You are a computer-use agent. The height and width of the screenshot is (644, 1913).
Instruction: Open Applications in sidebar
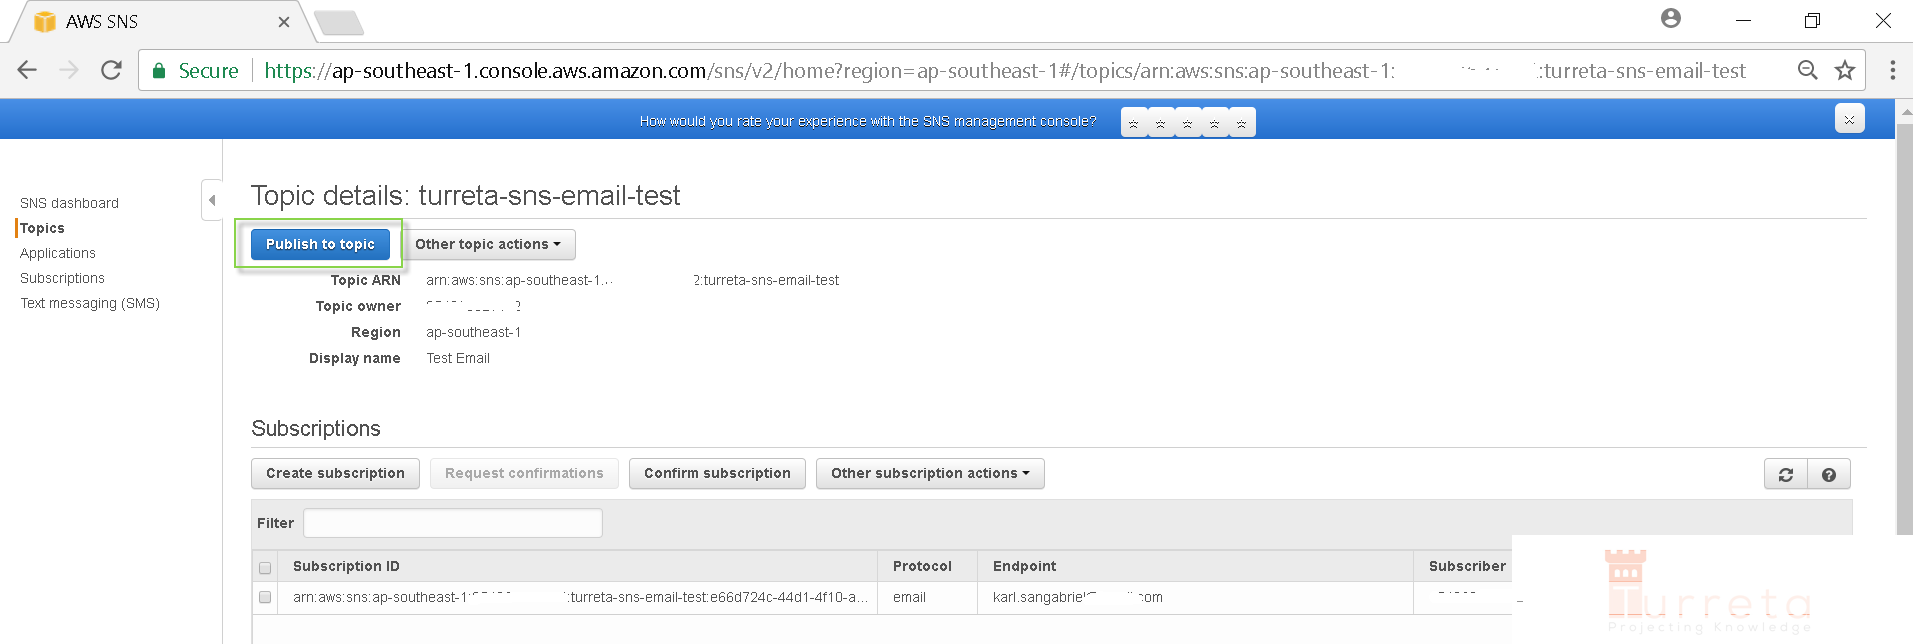pyautogui.click(x=58, y=253)
